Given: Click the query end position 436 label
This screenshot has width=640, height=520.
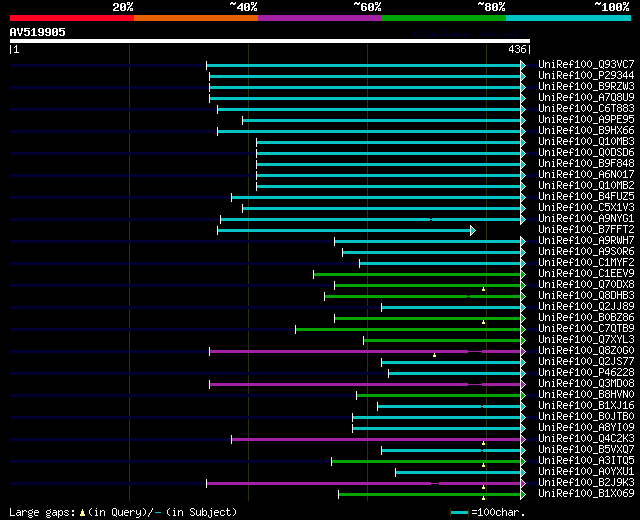Looking at the screenshot, I should (x=517, y=49).
